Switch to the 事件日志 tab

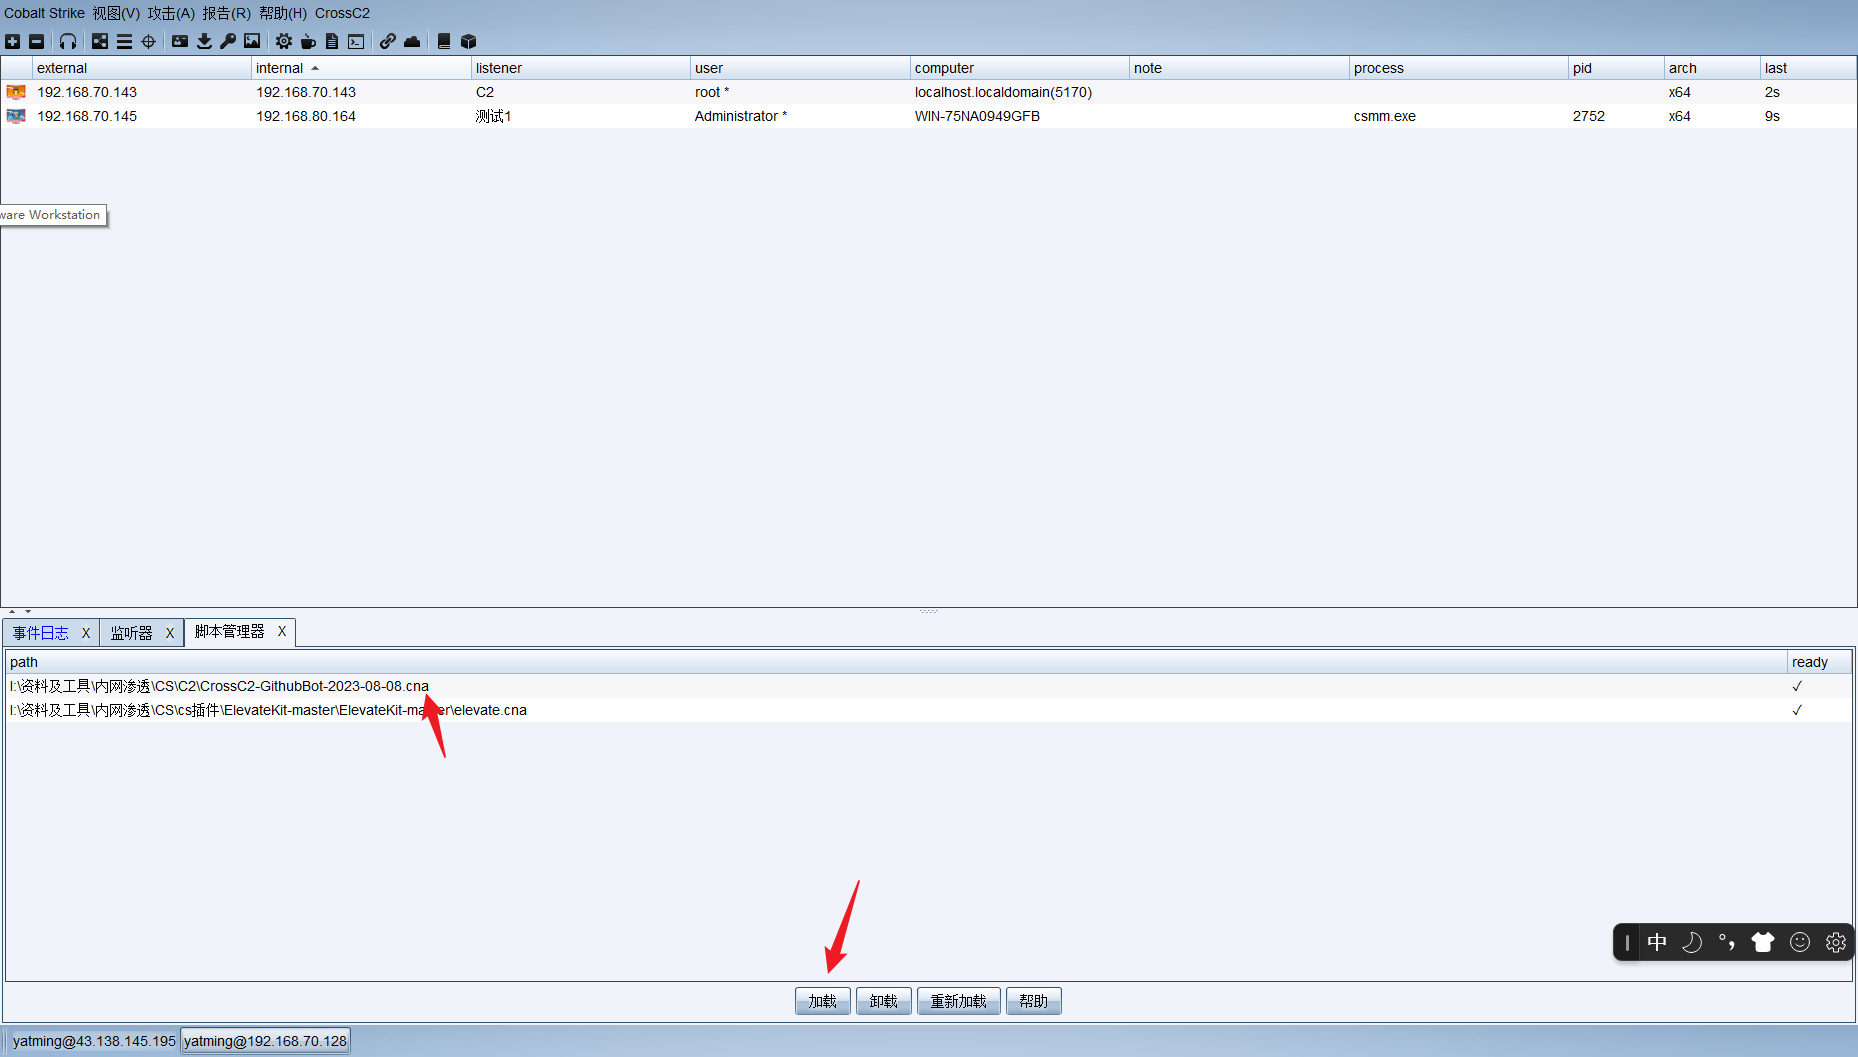click(x=41, y=633)
